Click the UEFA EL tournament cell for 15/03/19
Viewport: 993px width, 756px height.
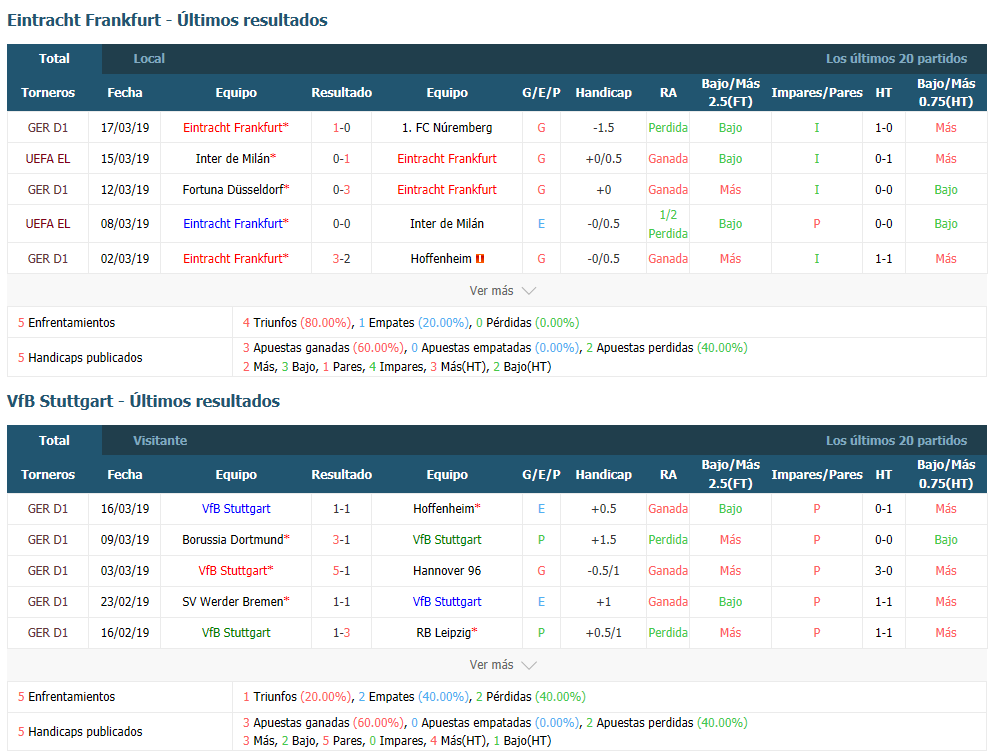[47, 159]
